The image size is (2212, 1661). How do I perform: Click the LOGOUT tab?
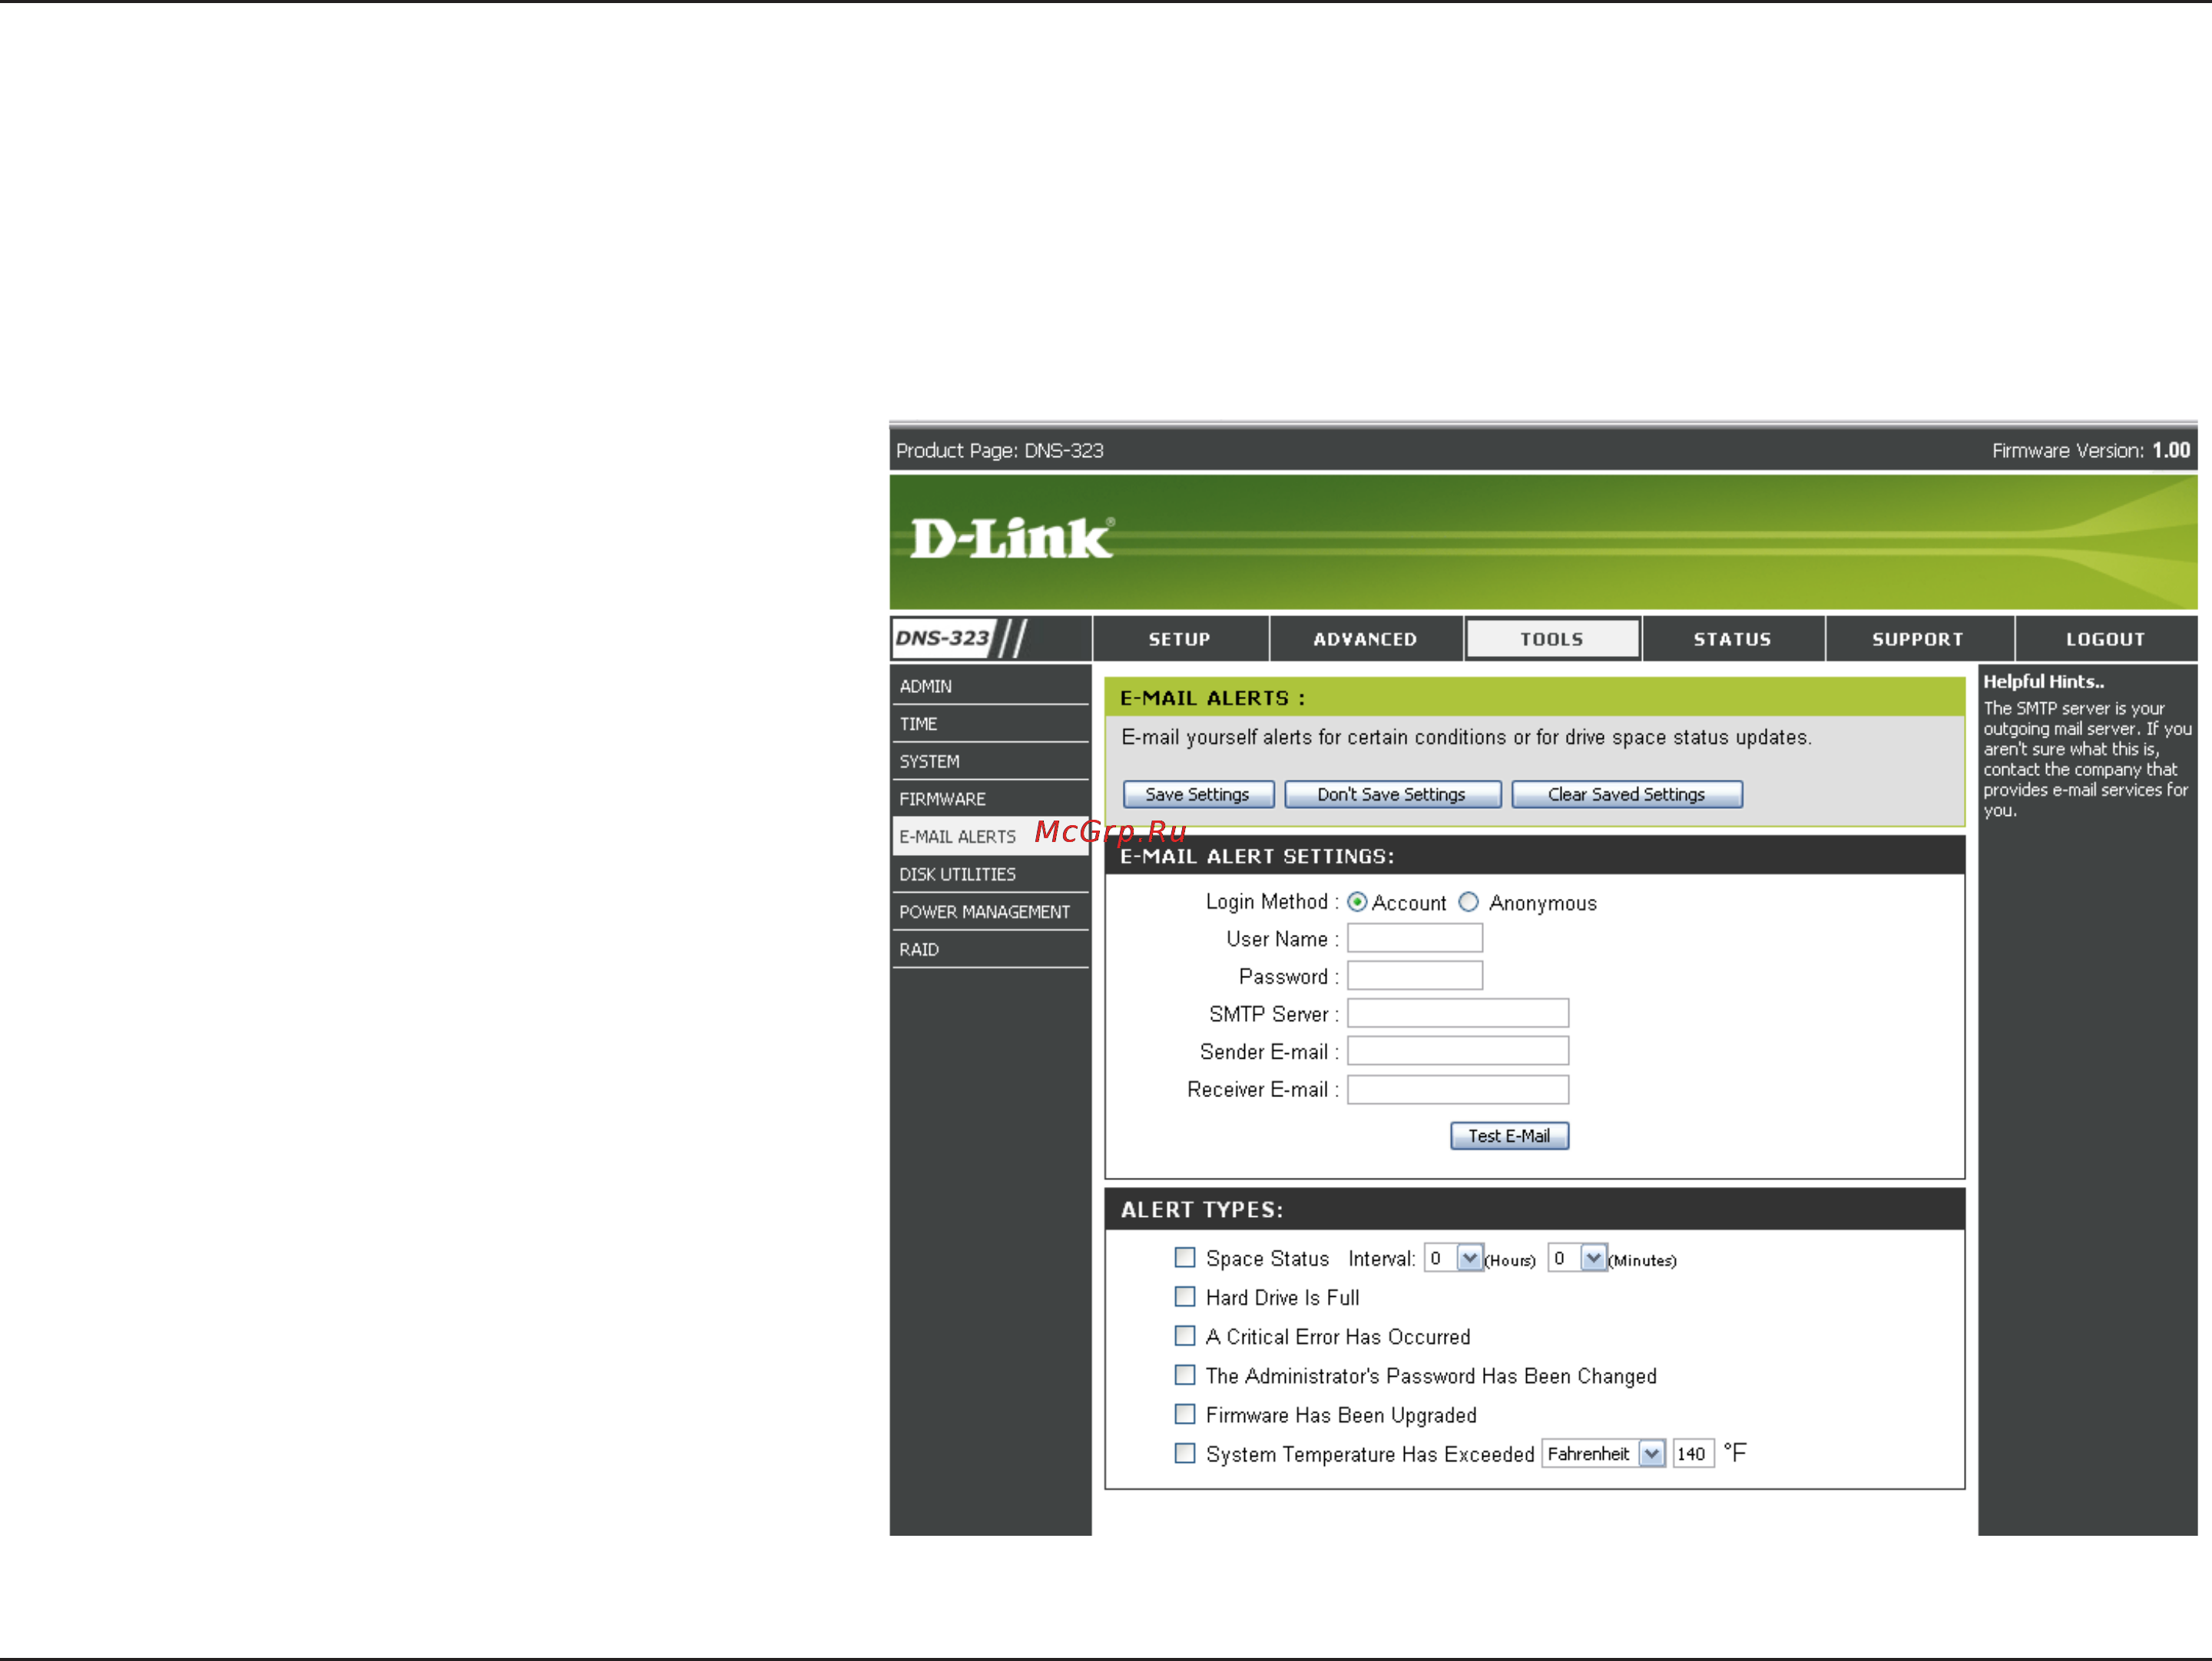coord(2105,639)
